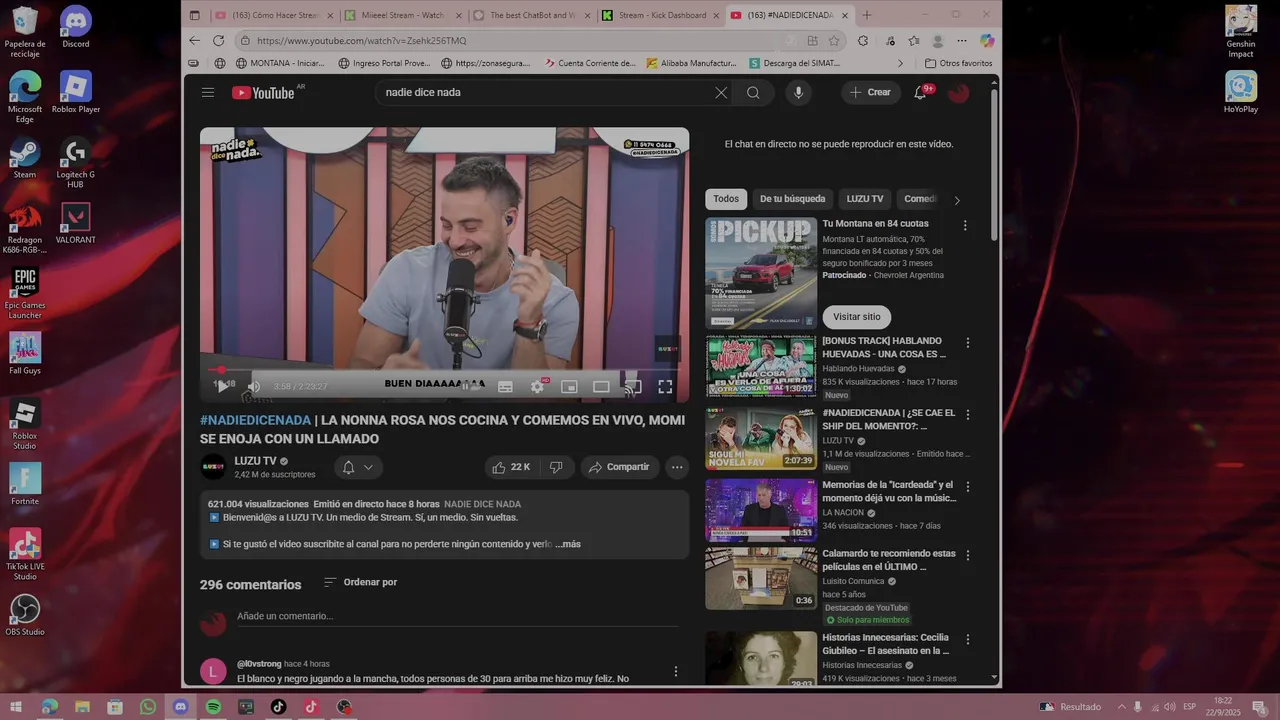1280x720 pixels.
Task: Open the Otros favoritos folder
Action: coord(959,63)
